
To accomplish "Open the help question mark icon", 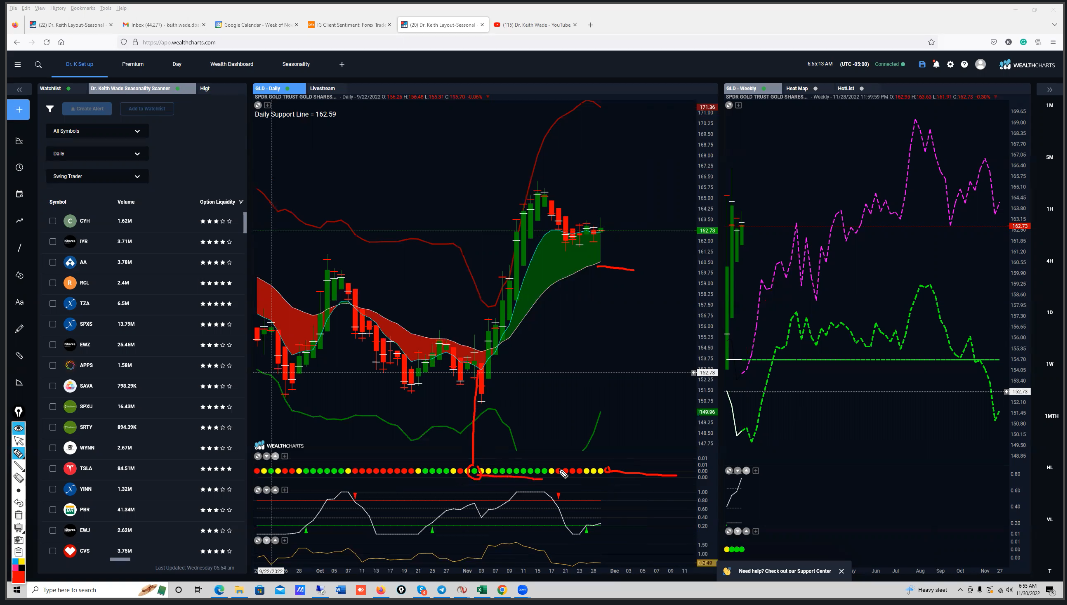I will coord(964,65).
